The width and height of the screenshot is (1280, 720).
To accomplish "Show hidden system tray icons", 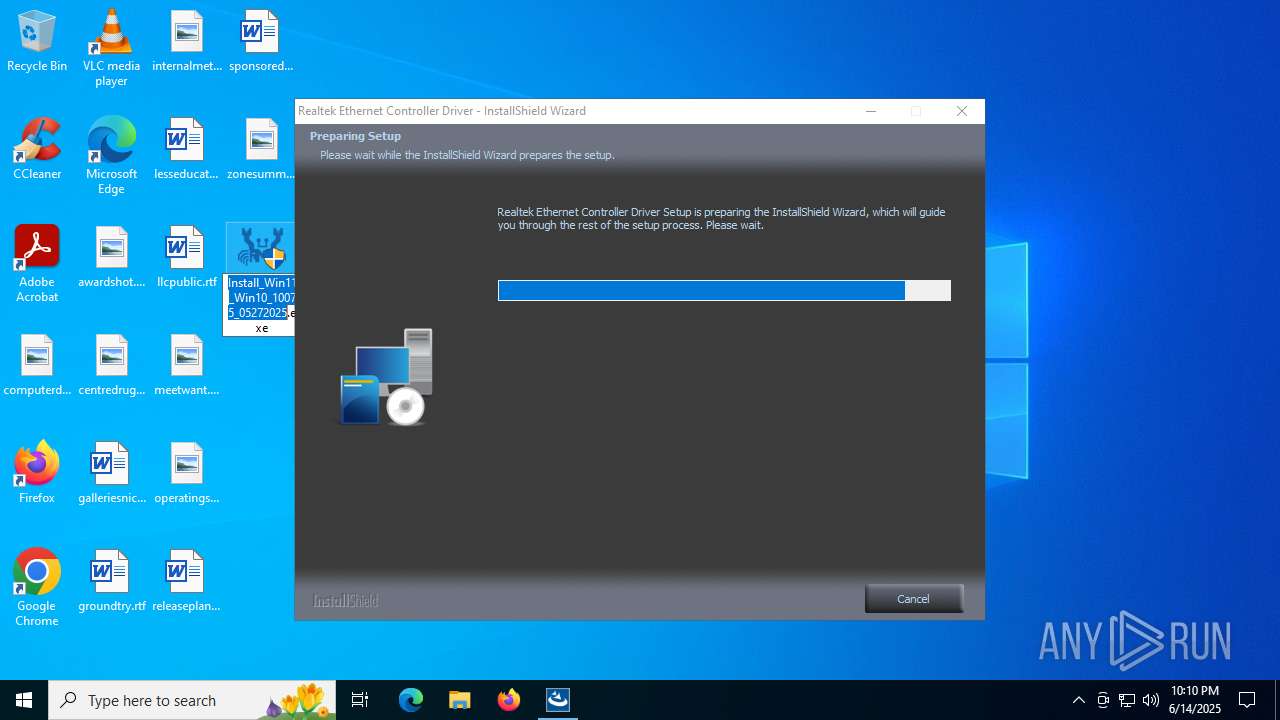I will 1078,700.
